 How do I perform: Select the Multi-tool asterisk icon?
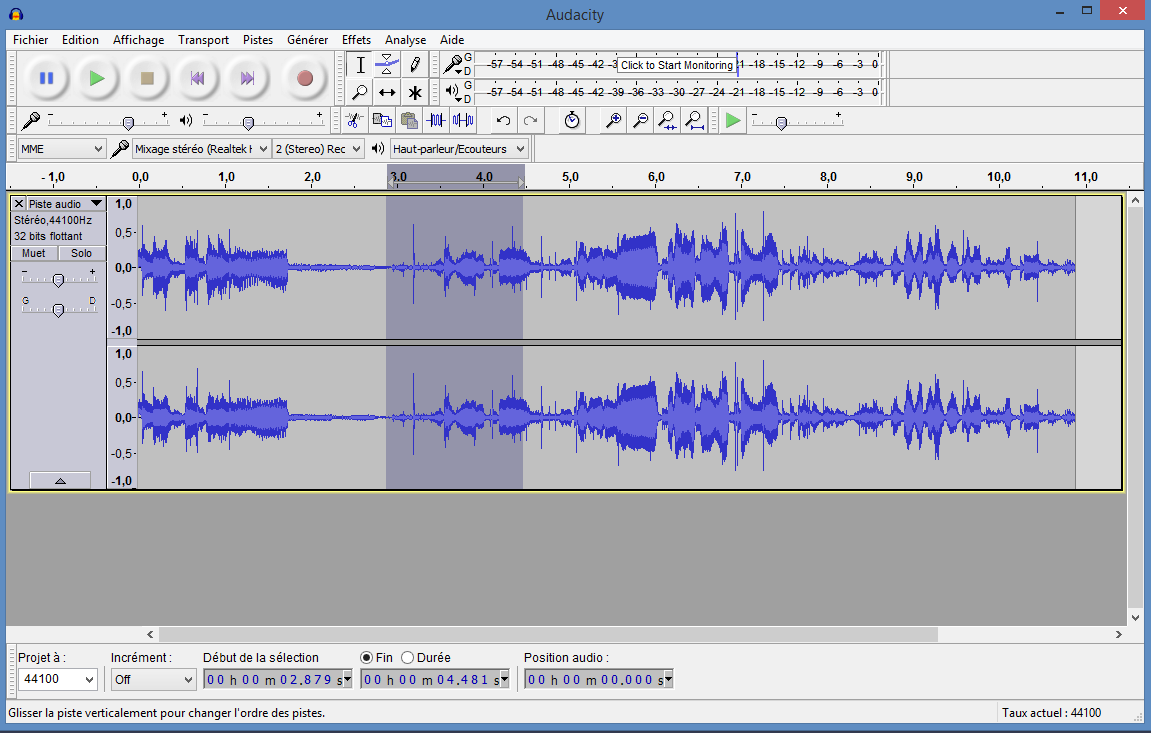pos(415,92)
